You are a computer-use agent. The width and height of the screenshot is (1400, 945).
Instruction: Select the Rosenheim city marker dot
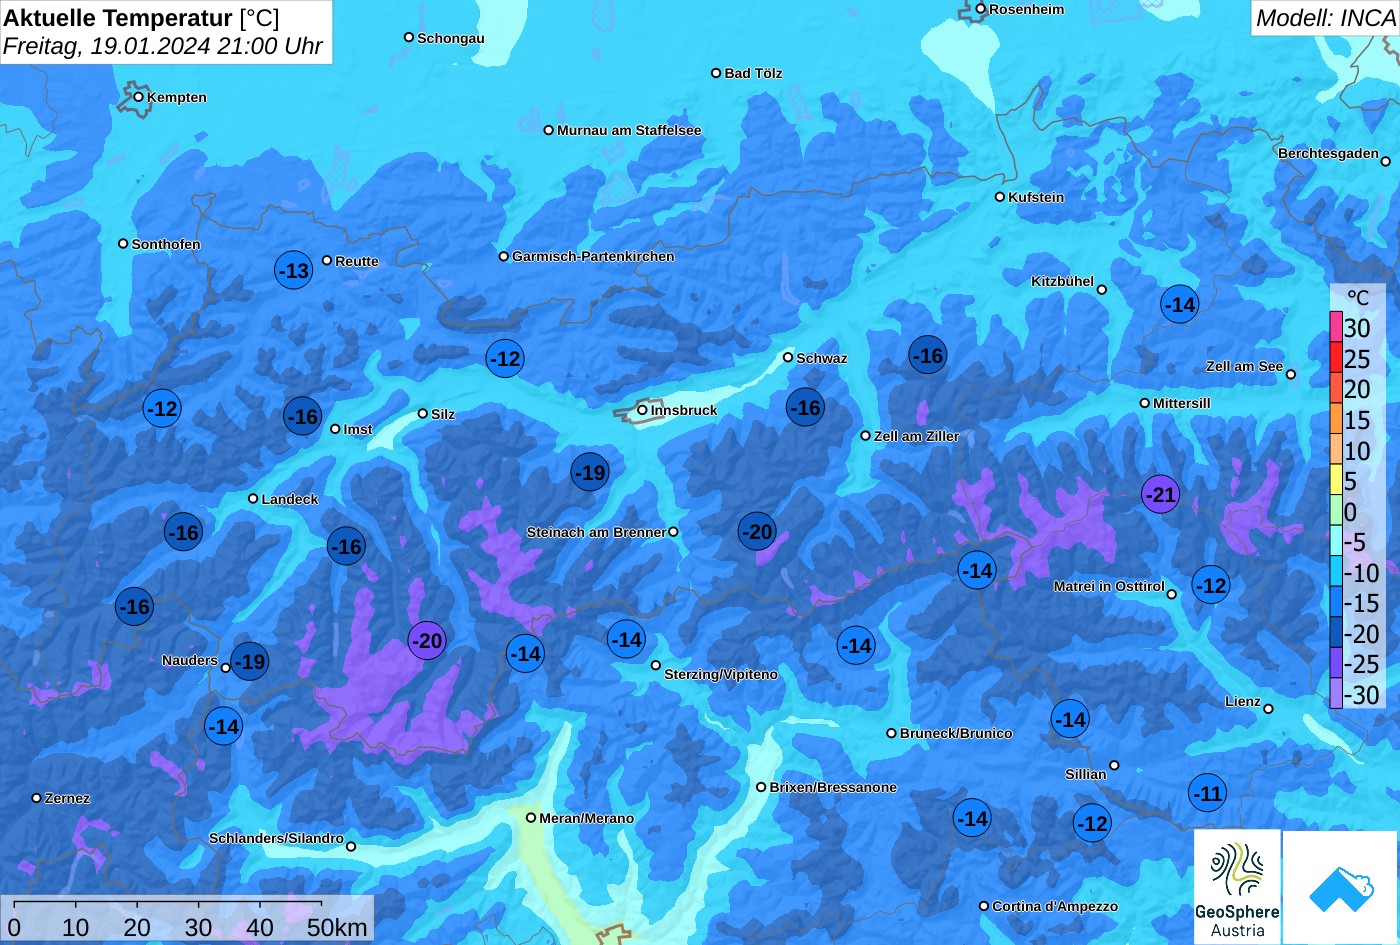tap(981, 9)
